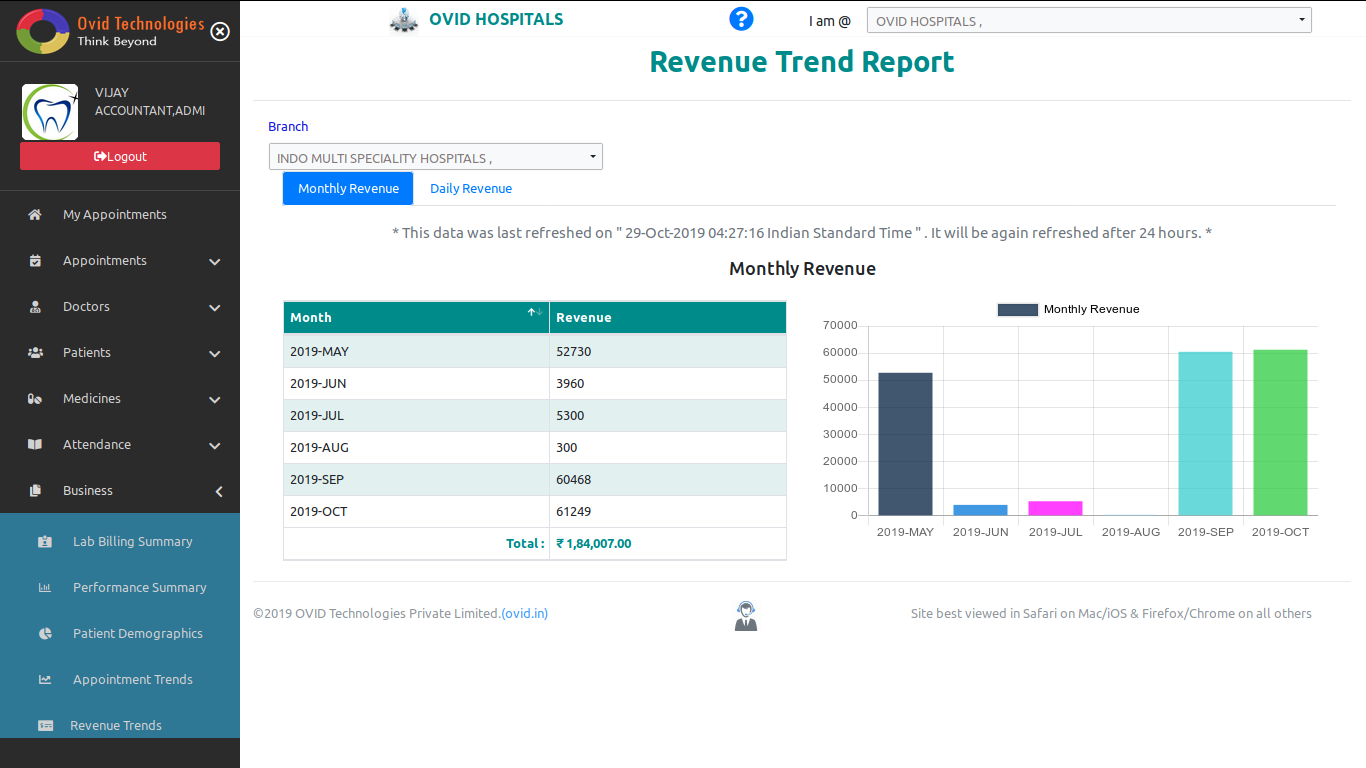1366x768 pixels.
Task: Click the Lab Billing Summary icon
Action: (45, 542)
